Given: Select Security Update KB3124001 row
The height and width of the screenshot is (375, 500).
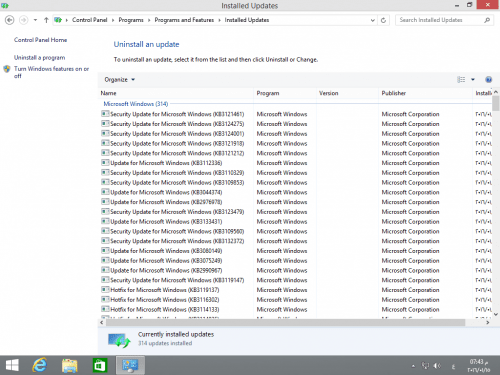Looking at the screenshot, I should coord(296,134).
